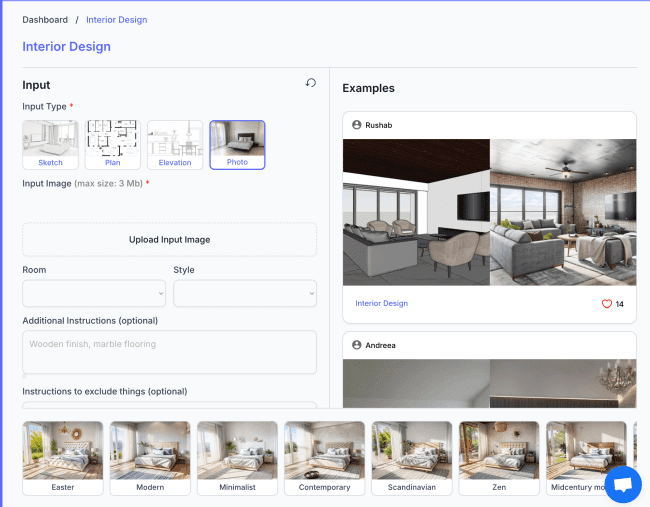
Task: Select Photo input type
Action: [237, 145]
